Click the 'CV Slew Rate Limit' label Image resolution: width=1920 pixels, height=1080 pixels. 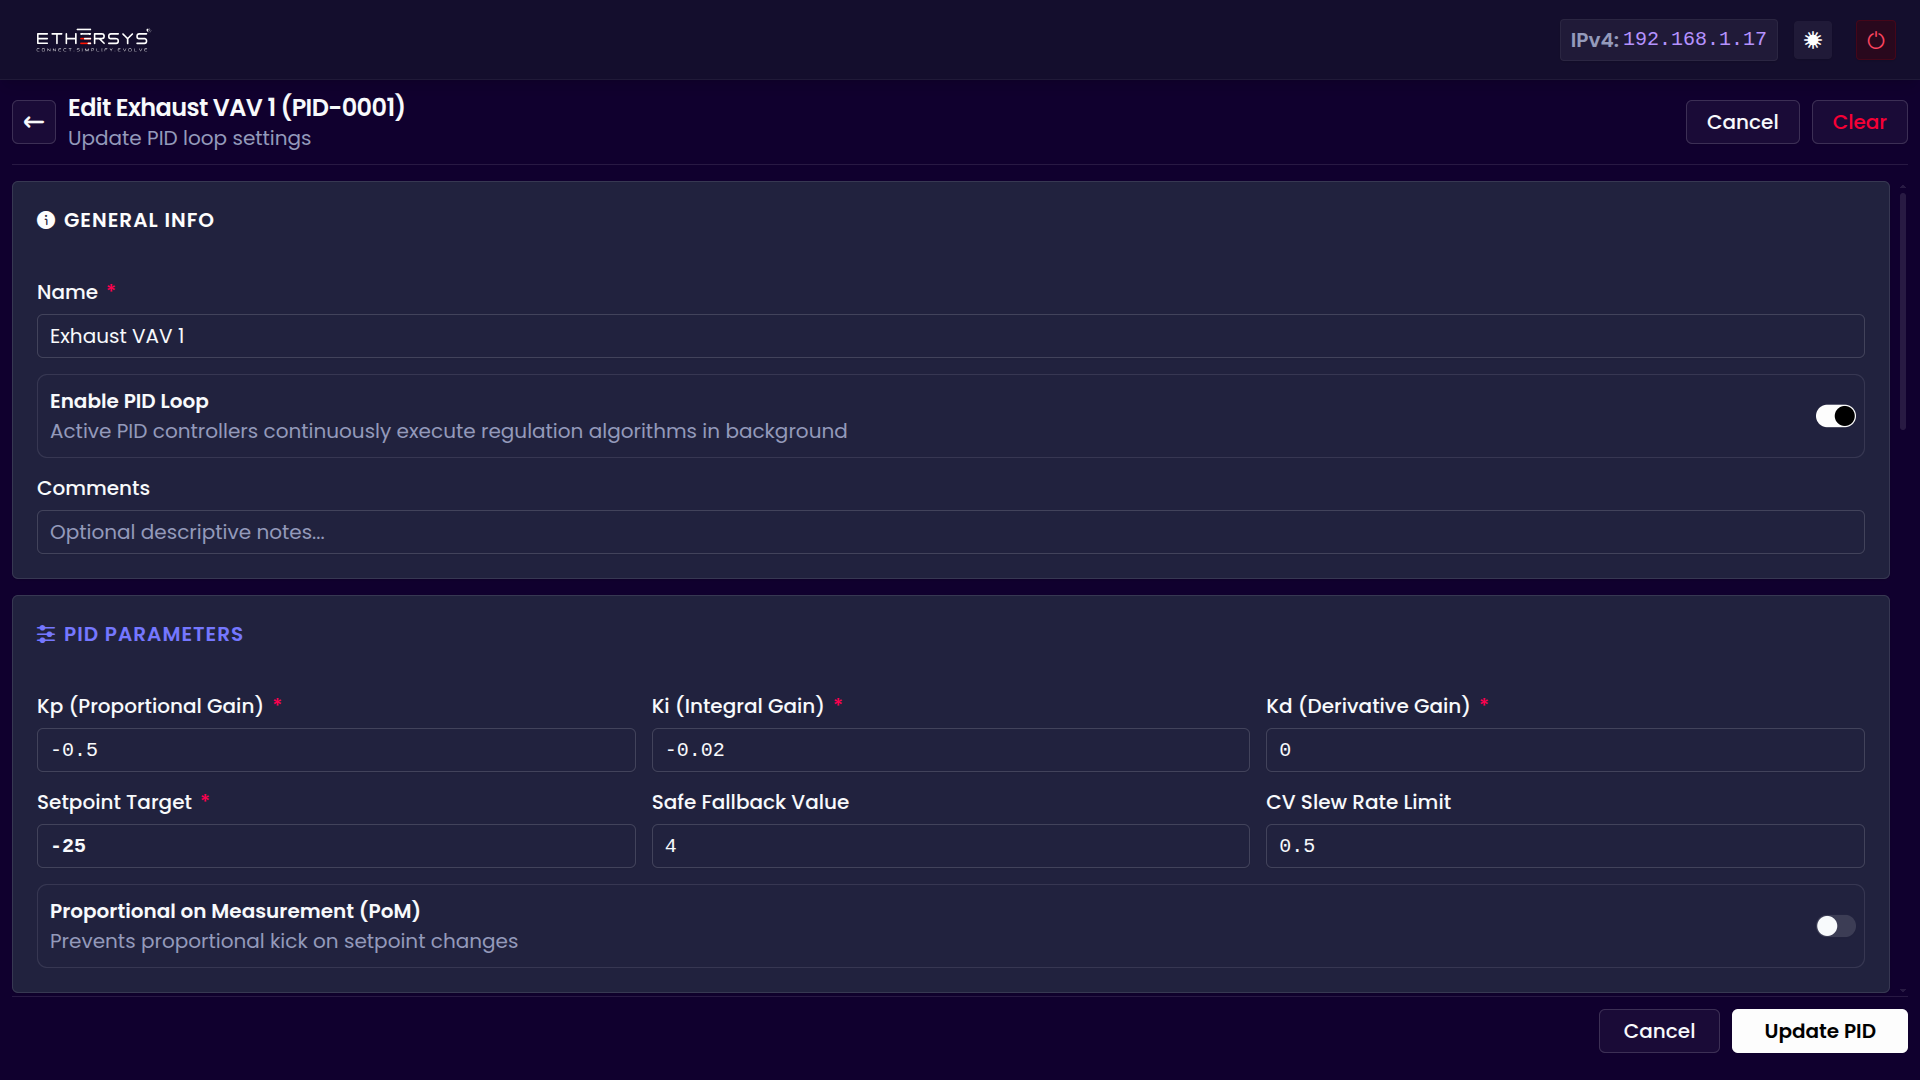pos(1358,802)
